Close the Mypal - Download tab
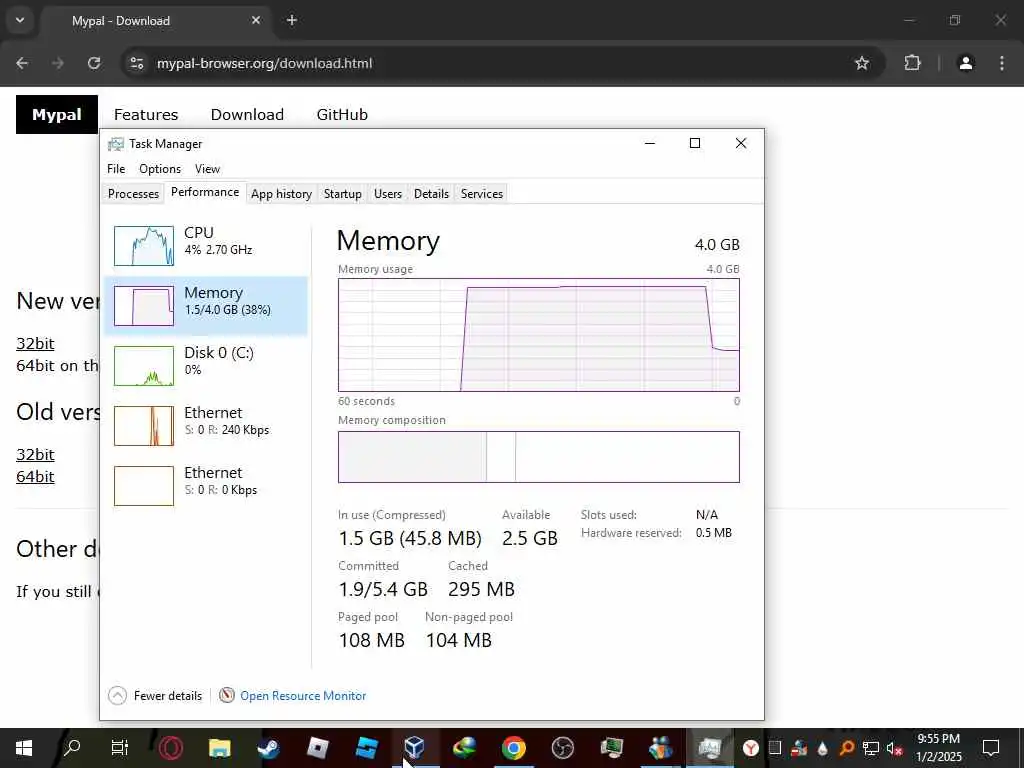The width and height of the screenshot is (1024, 768). [x=256, y=20]
